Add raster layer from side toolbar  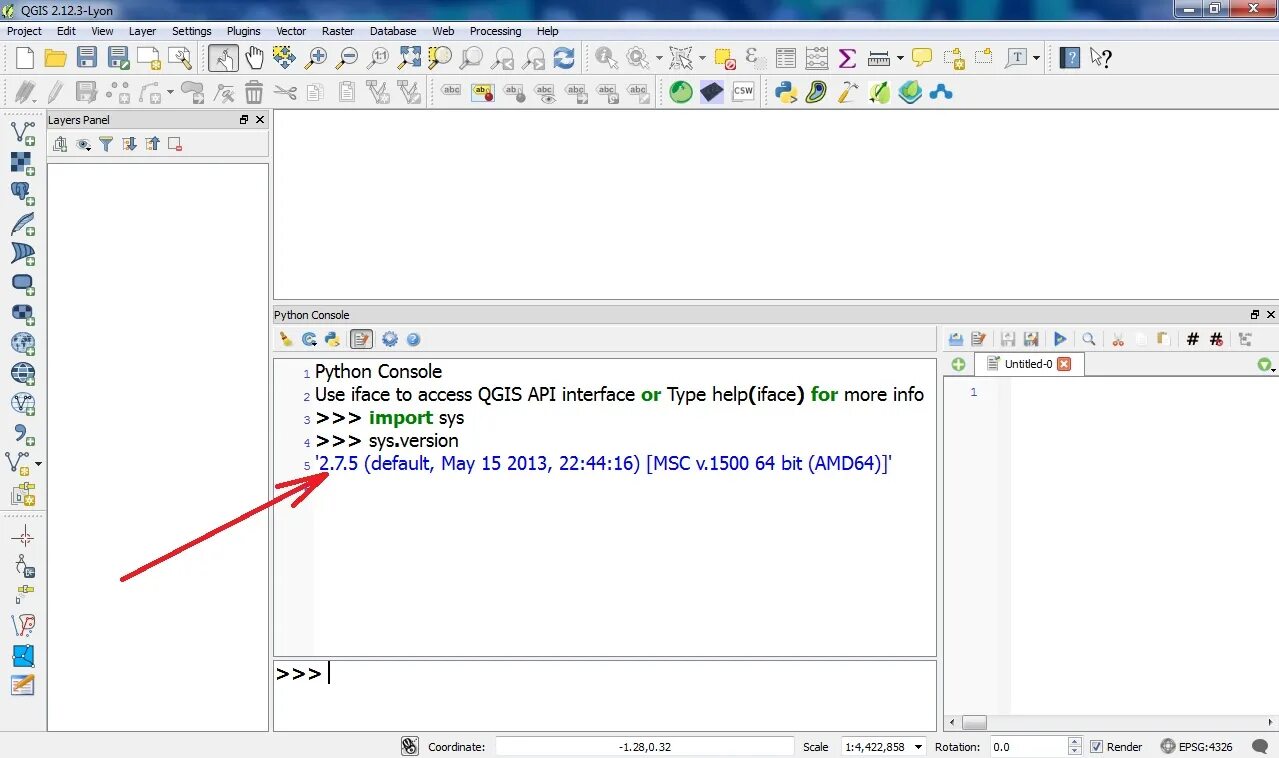click(22, 163)
